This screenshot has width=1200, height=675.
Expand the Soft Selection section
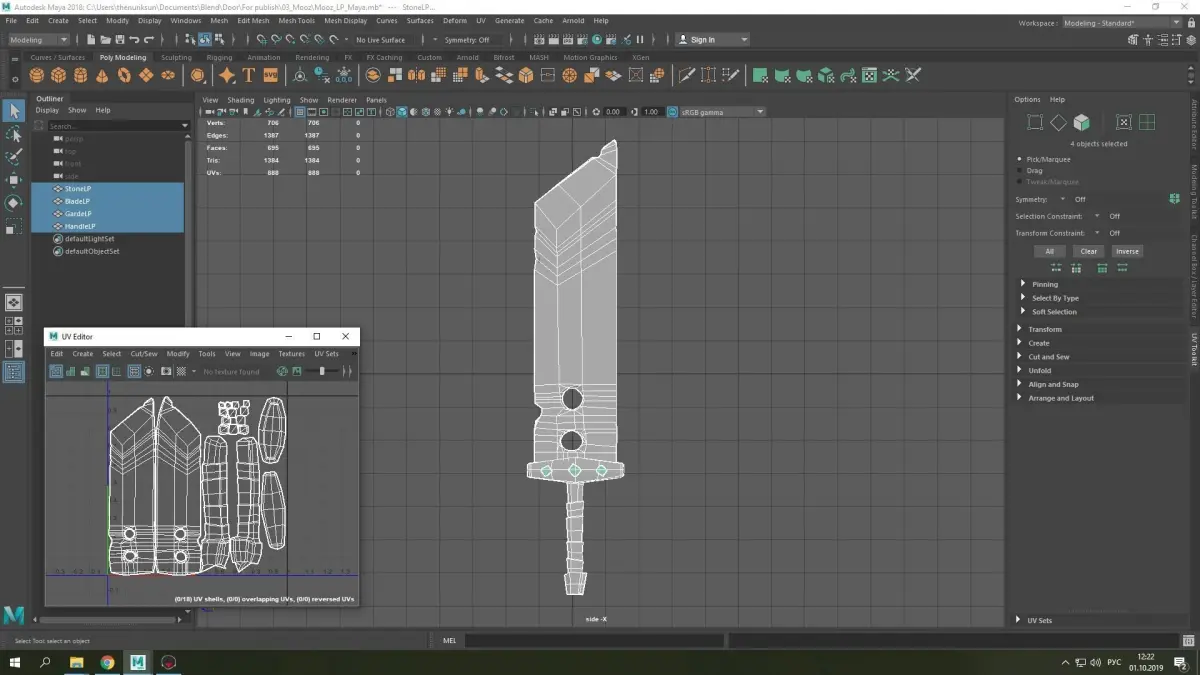click(x=1054, y=312)
